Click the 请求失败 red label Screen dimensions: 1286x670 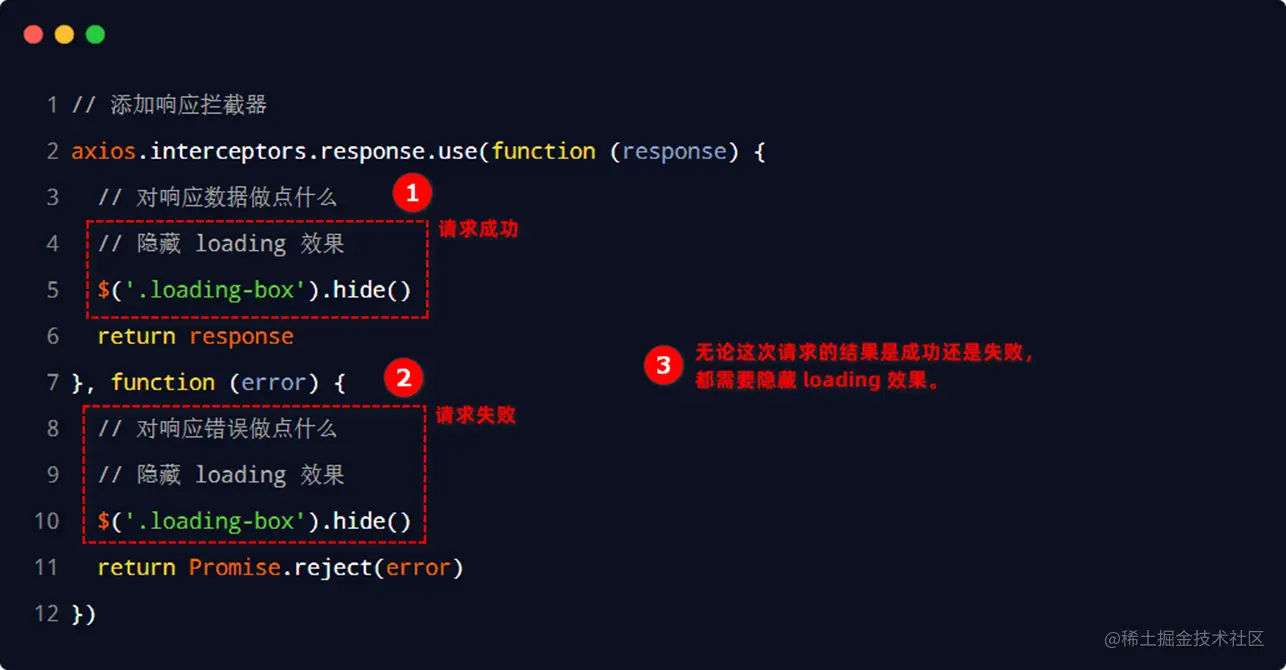pyautogui.click(x=475, y=414)
